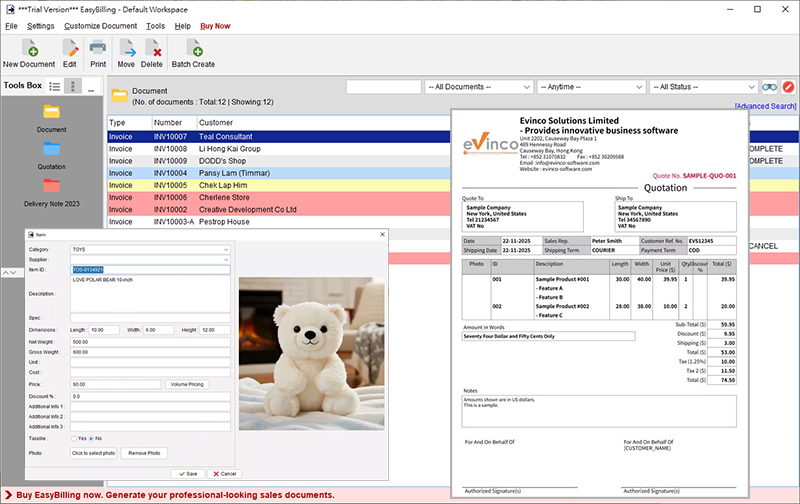Click the Customer column header

323,123
